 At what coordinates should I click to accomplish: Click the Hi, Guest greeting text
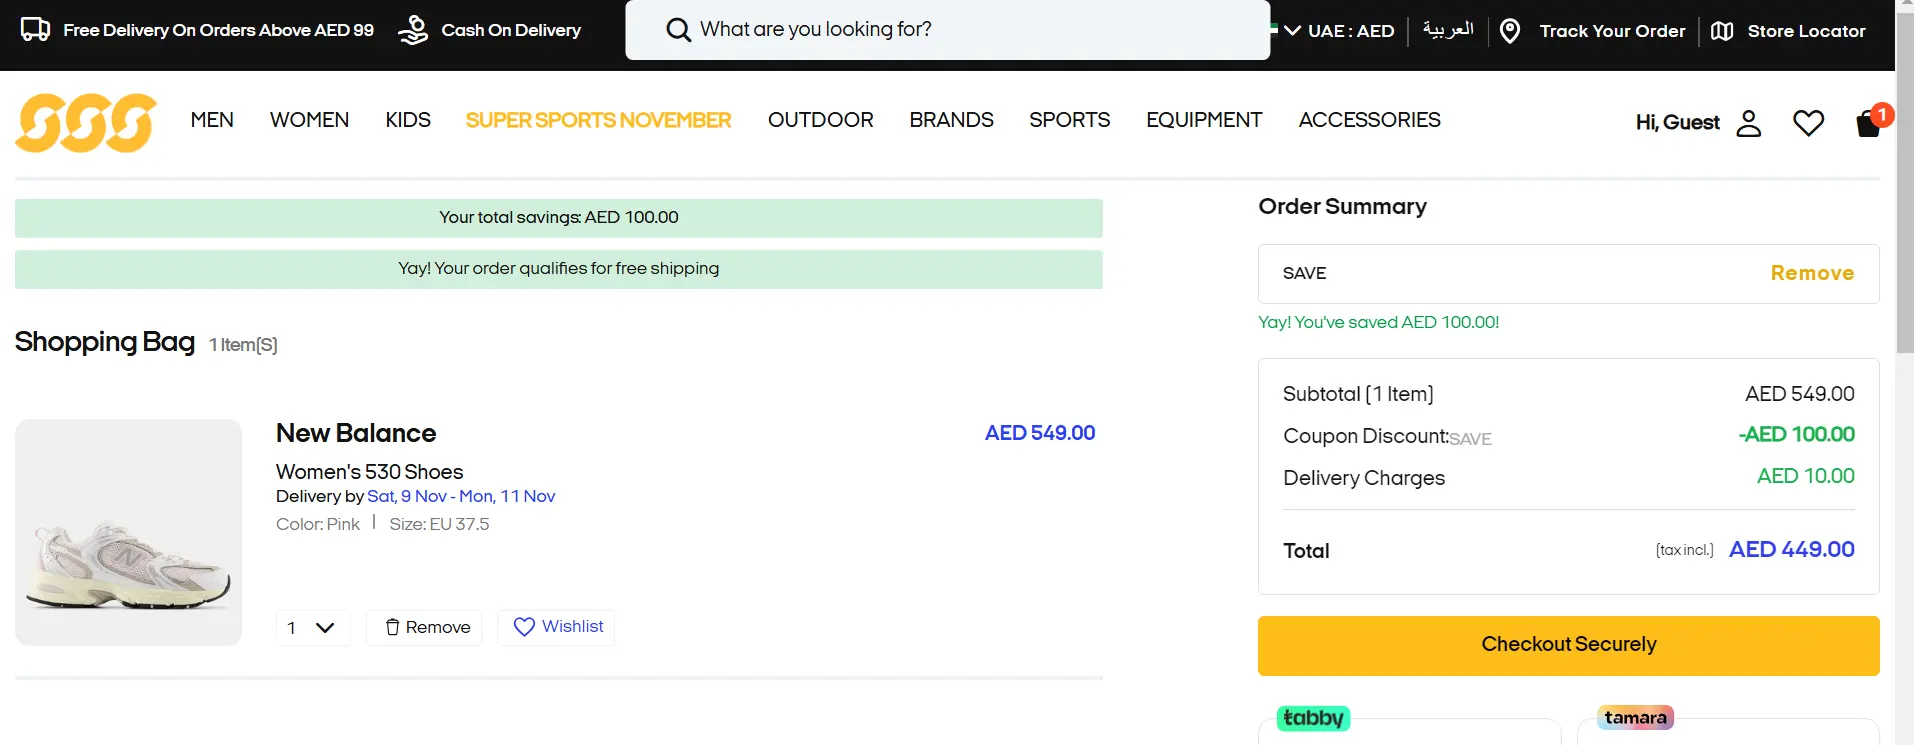point(1677,122)
